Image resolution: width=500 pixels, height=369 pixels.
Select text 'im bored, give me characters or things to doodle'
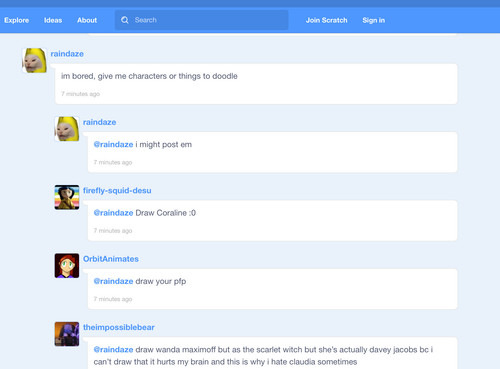tap(149, 76)
